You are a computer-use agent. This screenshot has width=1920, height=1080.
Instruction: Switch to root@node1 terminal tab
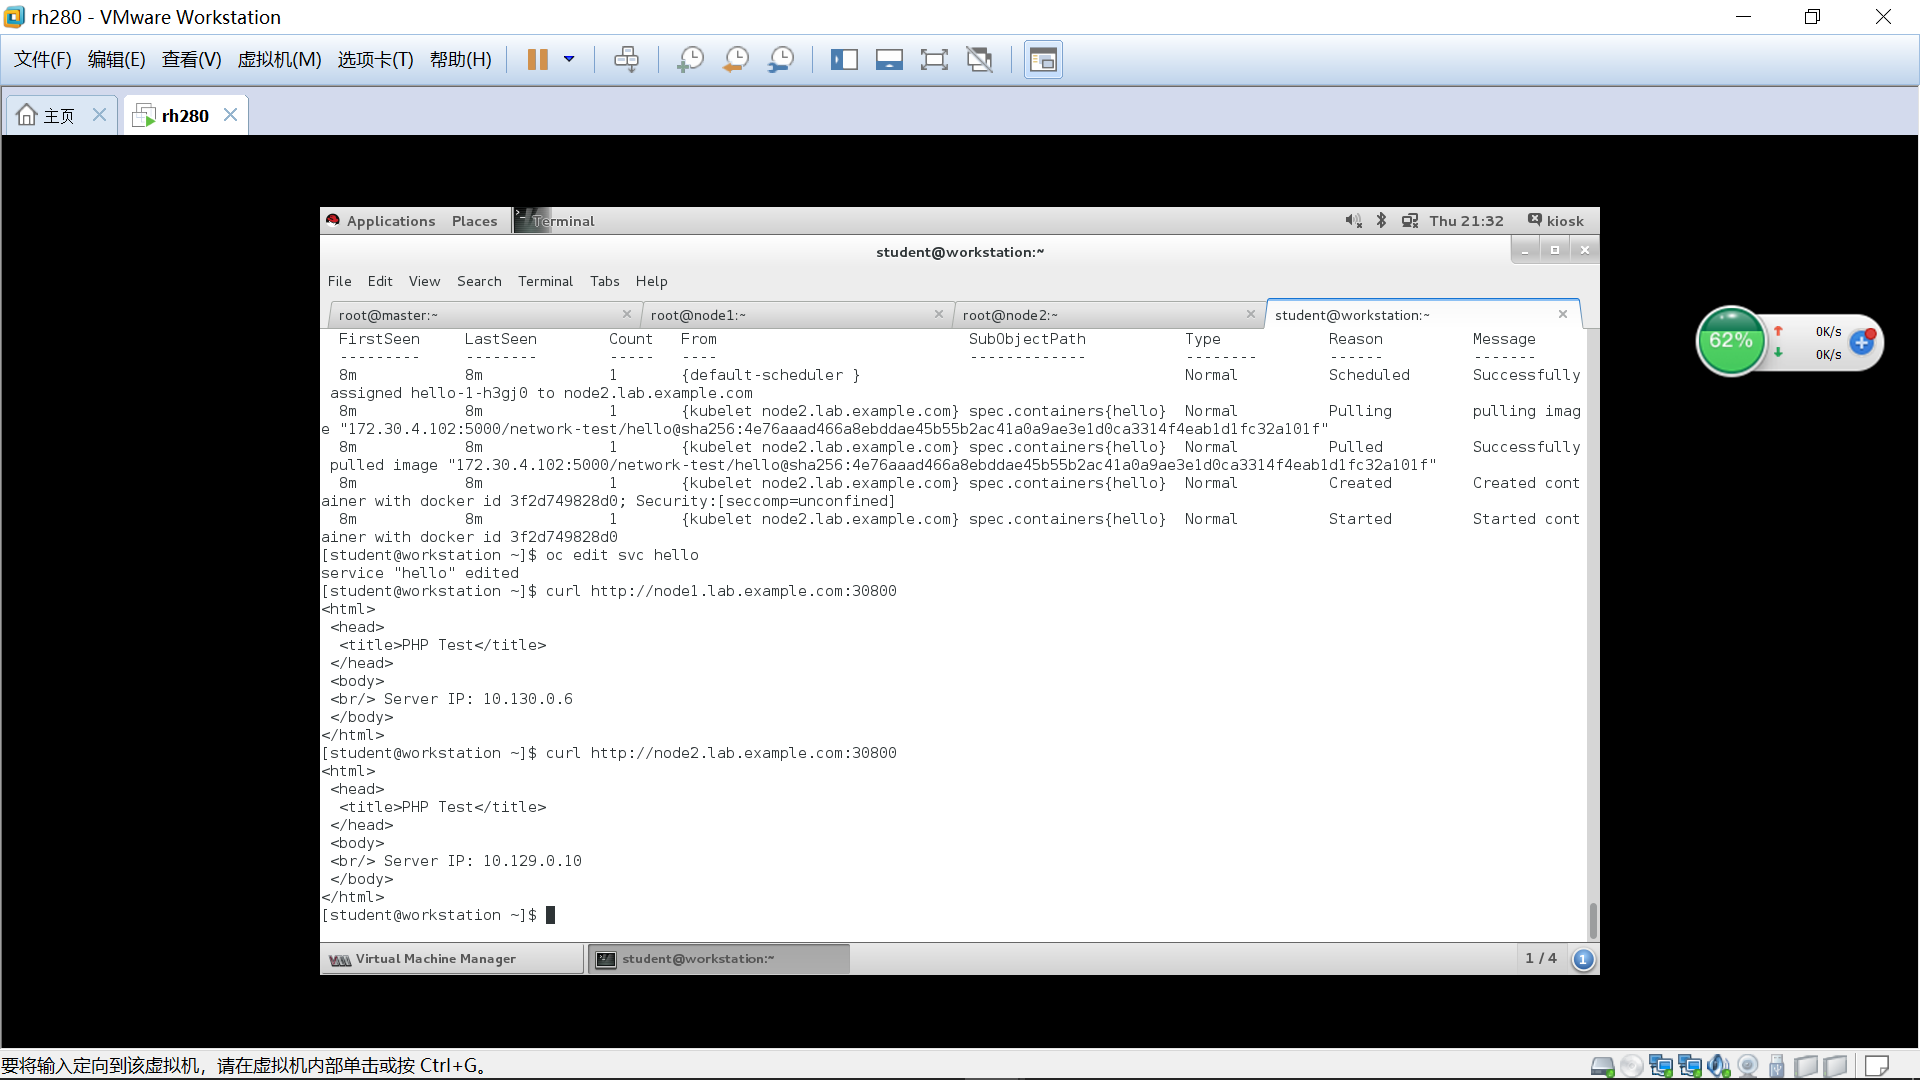click(698, 315)
